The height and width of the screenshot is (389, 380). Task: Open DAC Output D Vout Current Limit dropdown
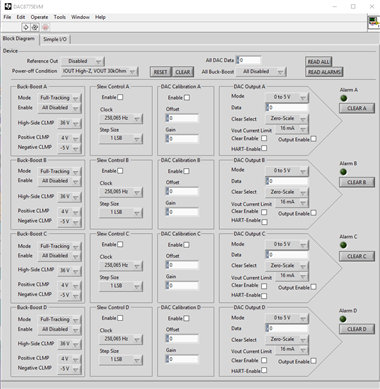292,349
